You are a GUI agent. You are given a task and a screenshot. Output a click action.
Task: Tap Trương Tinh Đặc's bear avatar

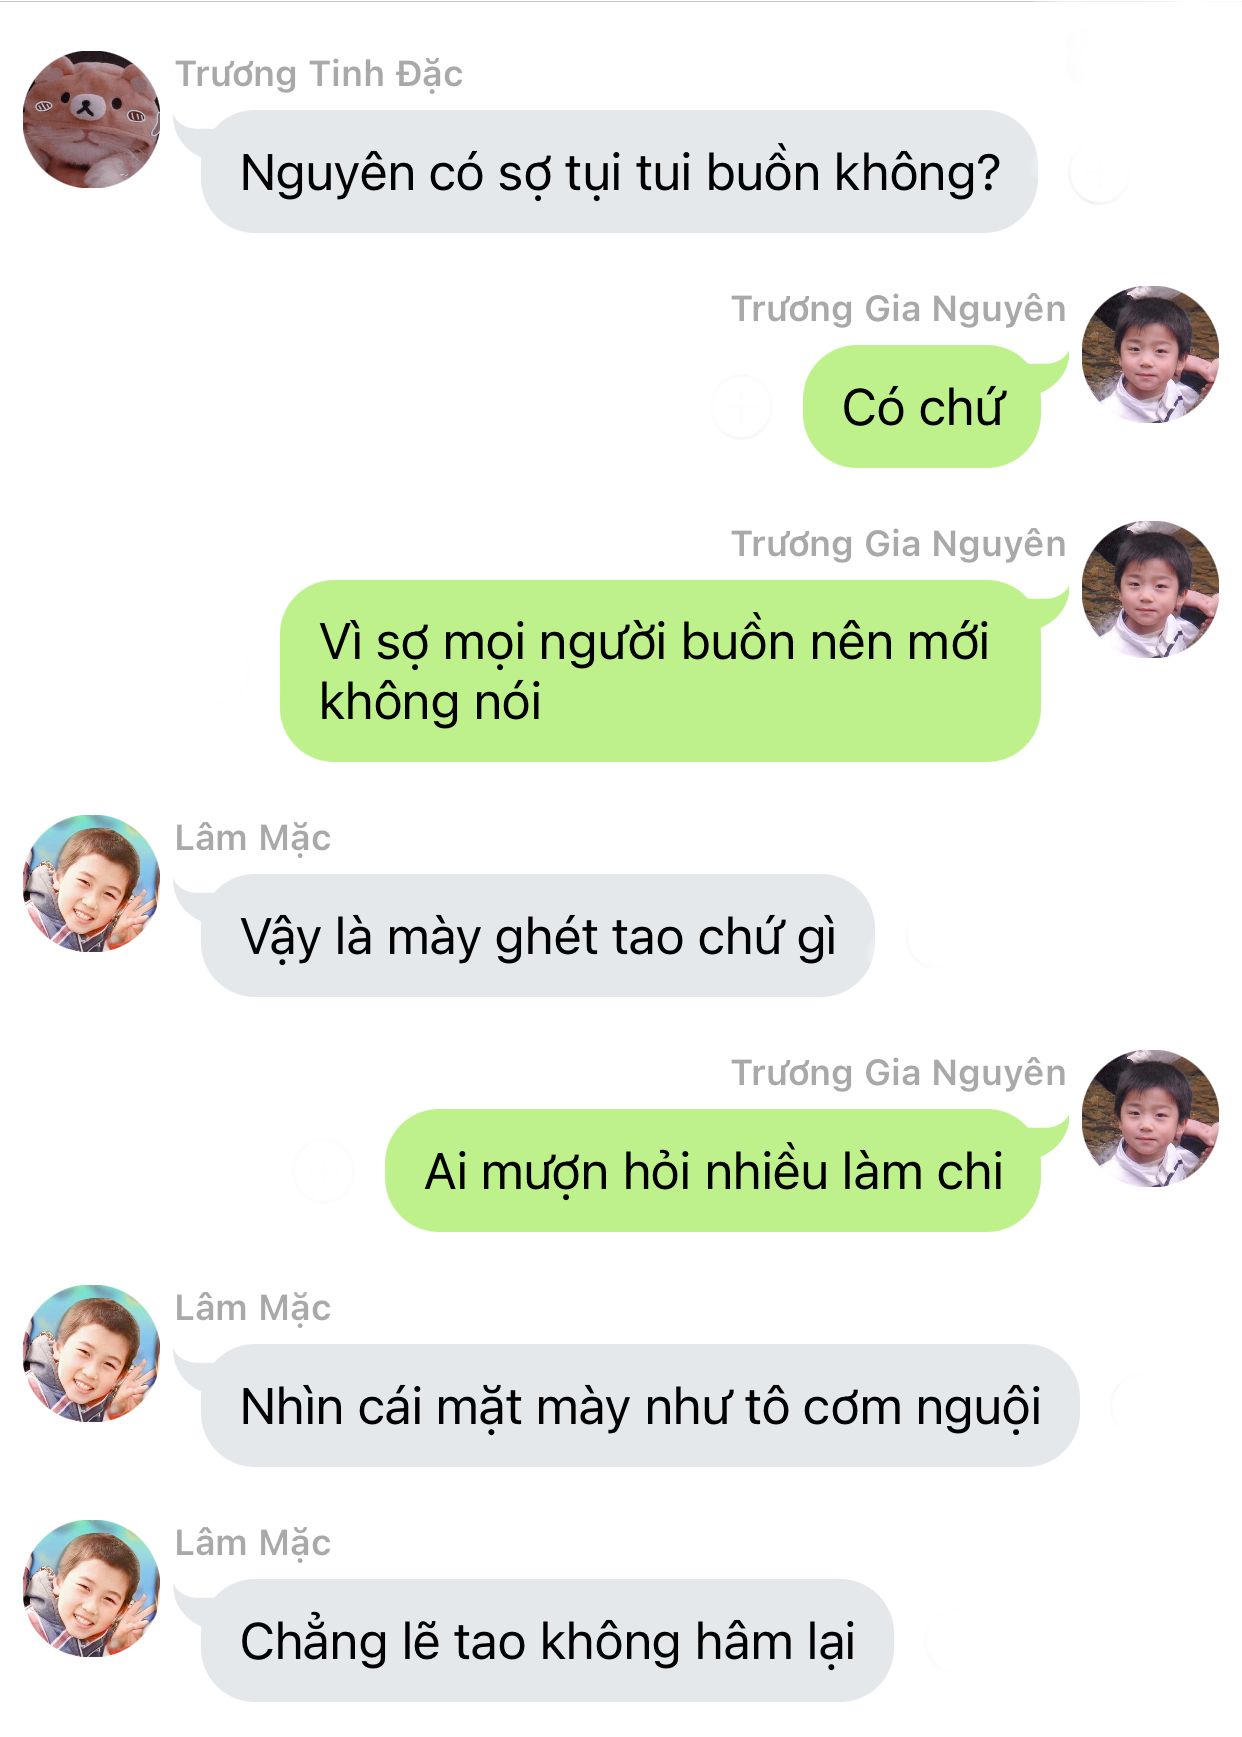click(91, 119)
